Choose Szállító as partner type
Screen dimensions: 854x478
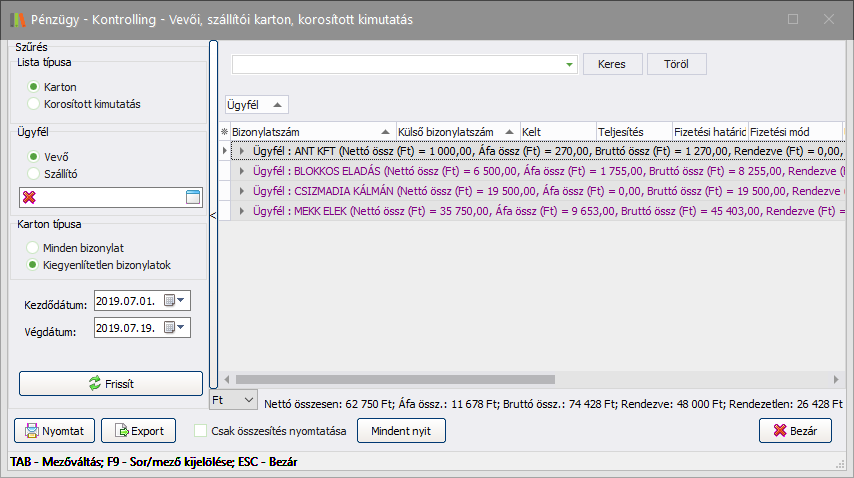35,173
